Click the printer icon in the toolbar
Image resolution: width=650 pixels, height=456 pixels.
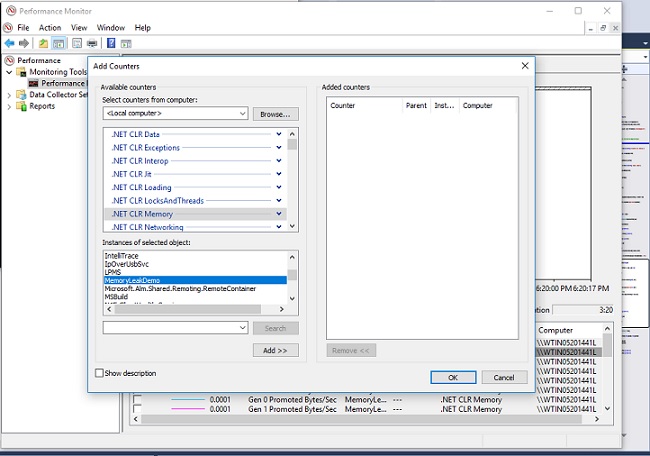92,43
